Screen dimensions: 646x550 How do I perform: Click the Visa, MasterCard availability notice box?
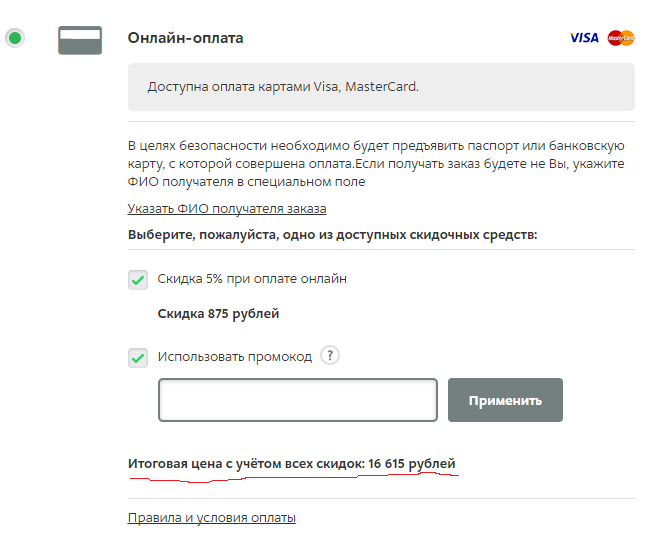click(381, 87)
